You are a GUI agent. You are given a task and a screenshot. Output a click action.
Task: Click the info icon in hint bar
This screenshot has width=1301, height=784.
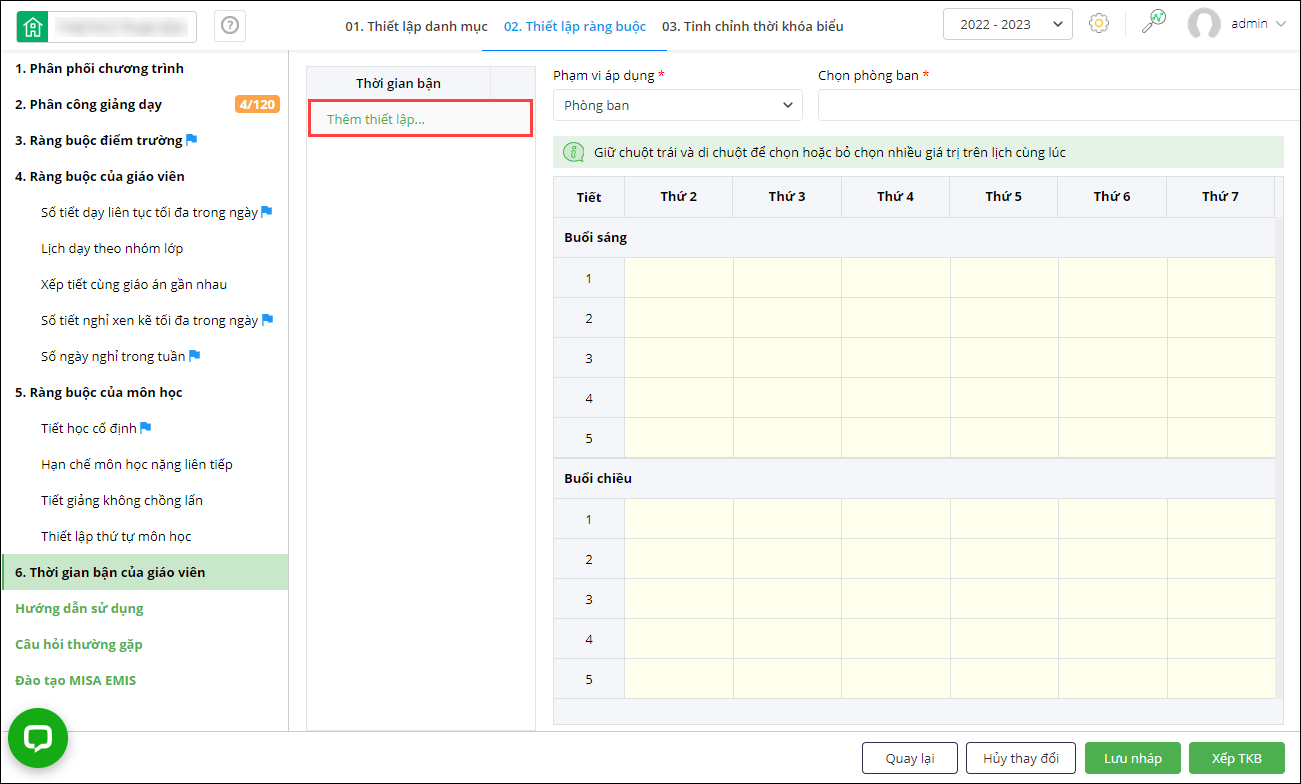tap(574, 152)
